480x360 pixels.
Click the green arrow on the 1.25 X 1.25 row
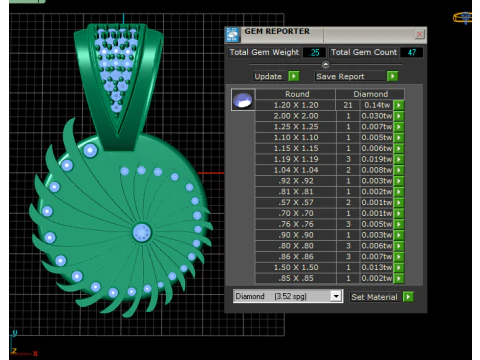pyautogui.click(x=399, y=127)
